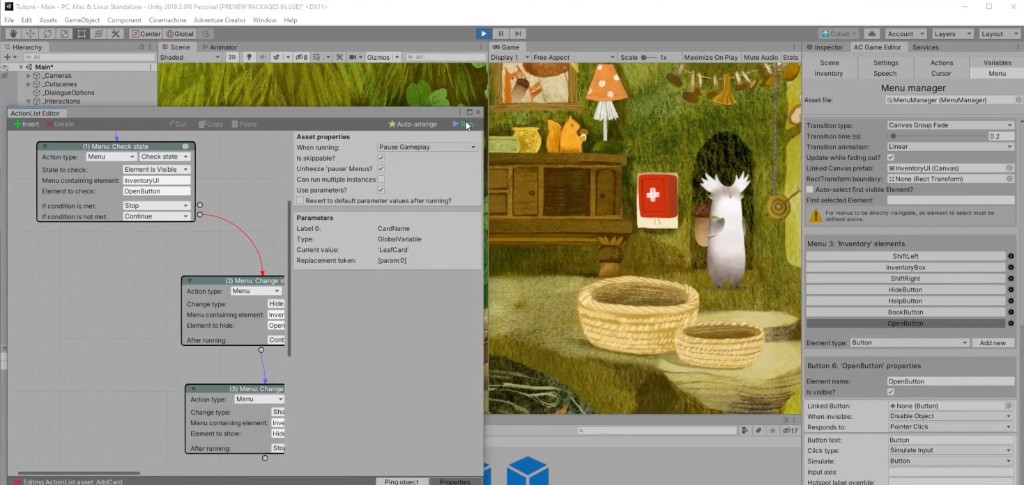Click gear icon beside HideButton element
This screenshot has height=485, width=1024.
click(1011, 290)
